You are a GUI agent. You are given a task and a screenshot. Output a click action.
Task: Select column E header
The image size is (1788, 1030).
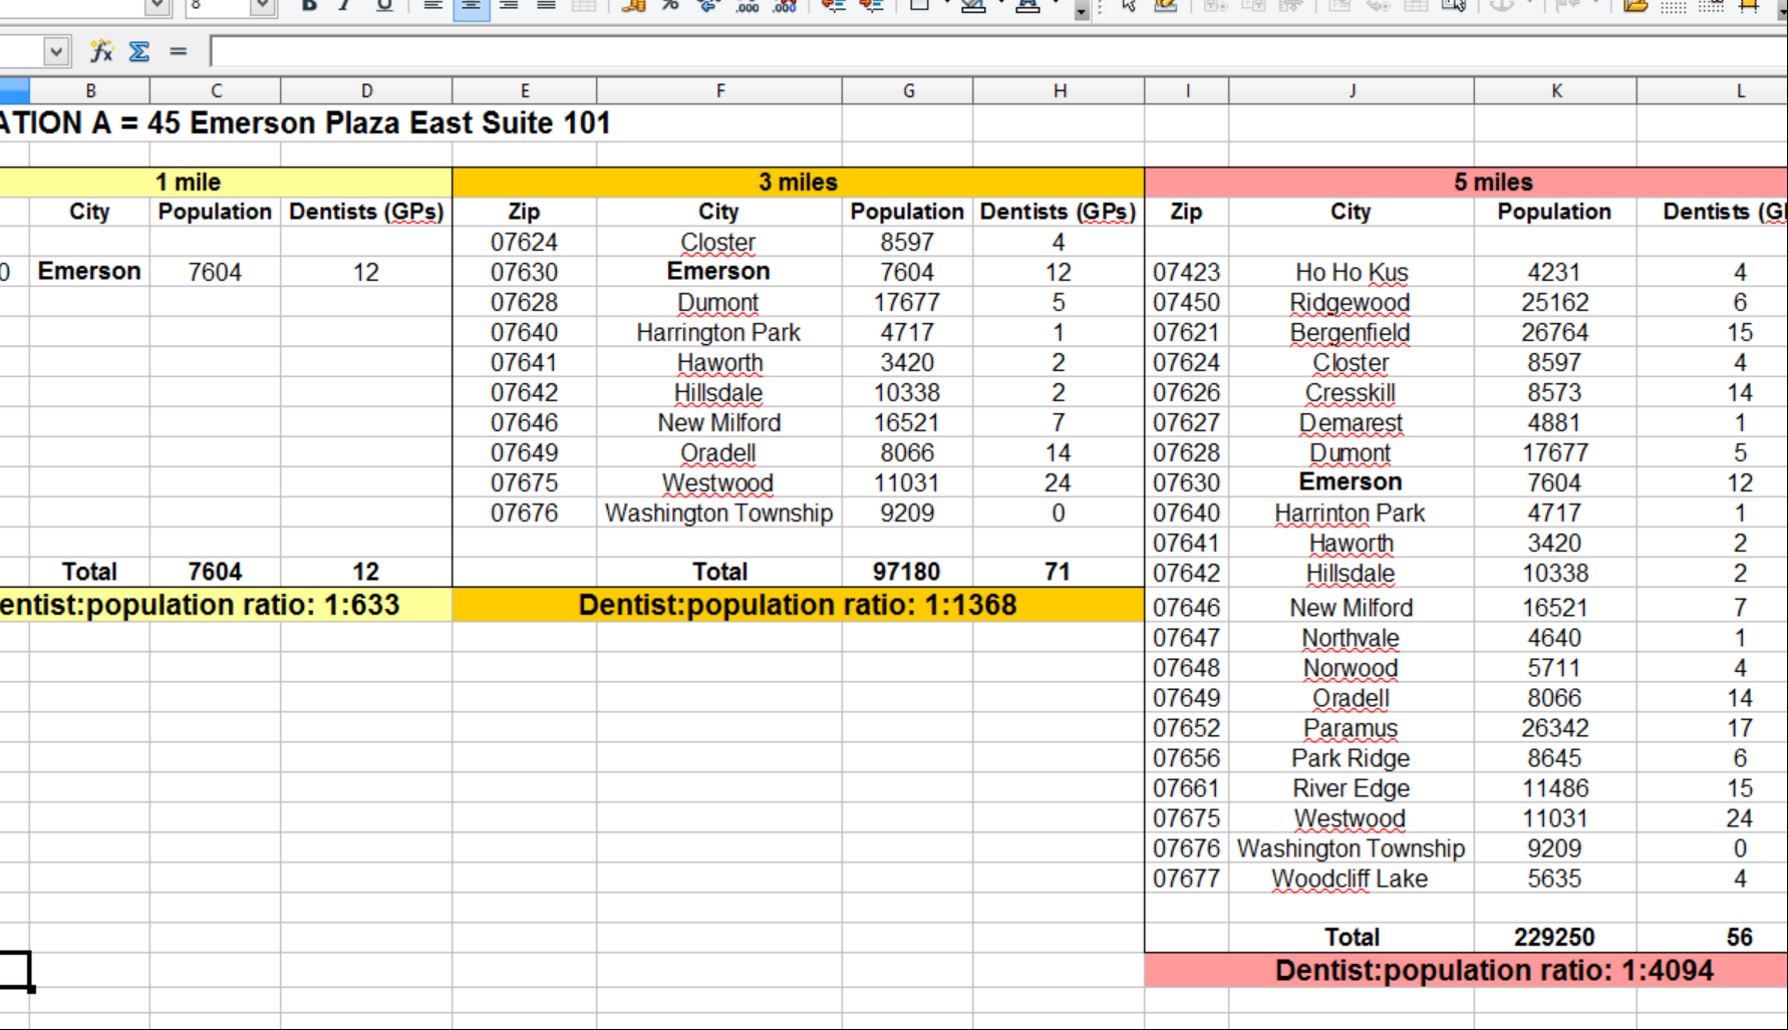pos(525,91)
